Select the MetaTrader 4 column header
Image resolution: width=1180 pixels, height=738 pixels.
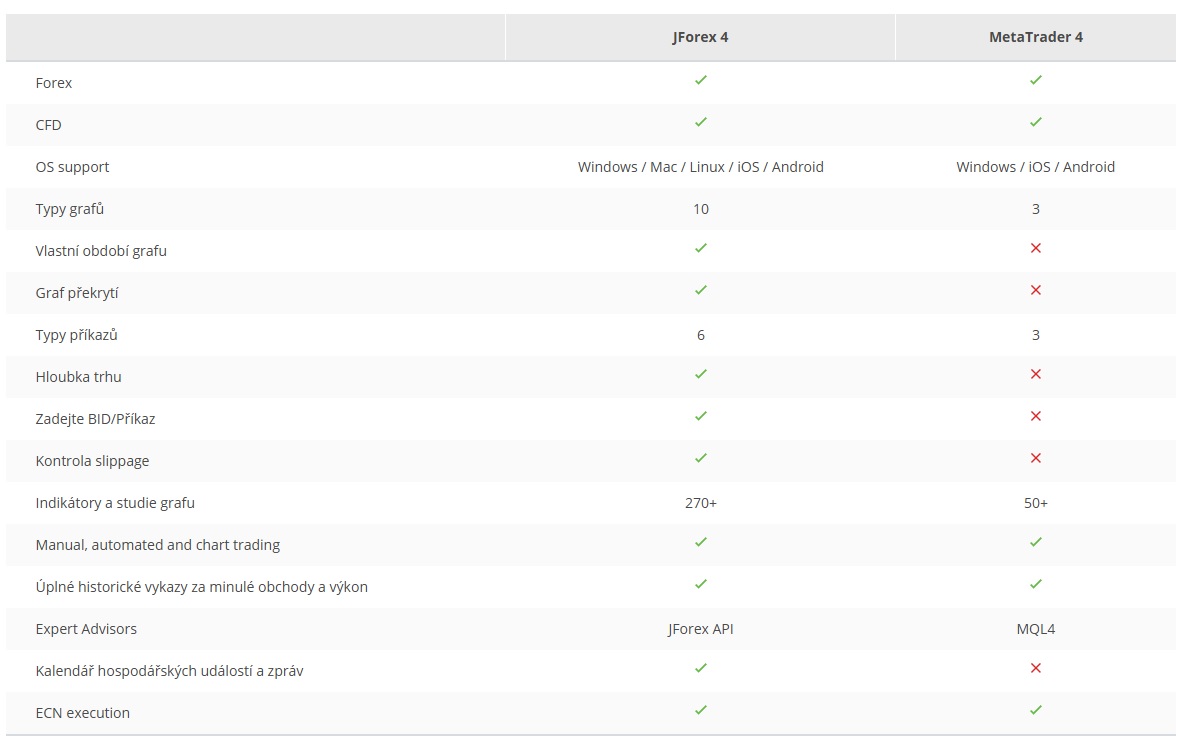tap(1036, 37)
